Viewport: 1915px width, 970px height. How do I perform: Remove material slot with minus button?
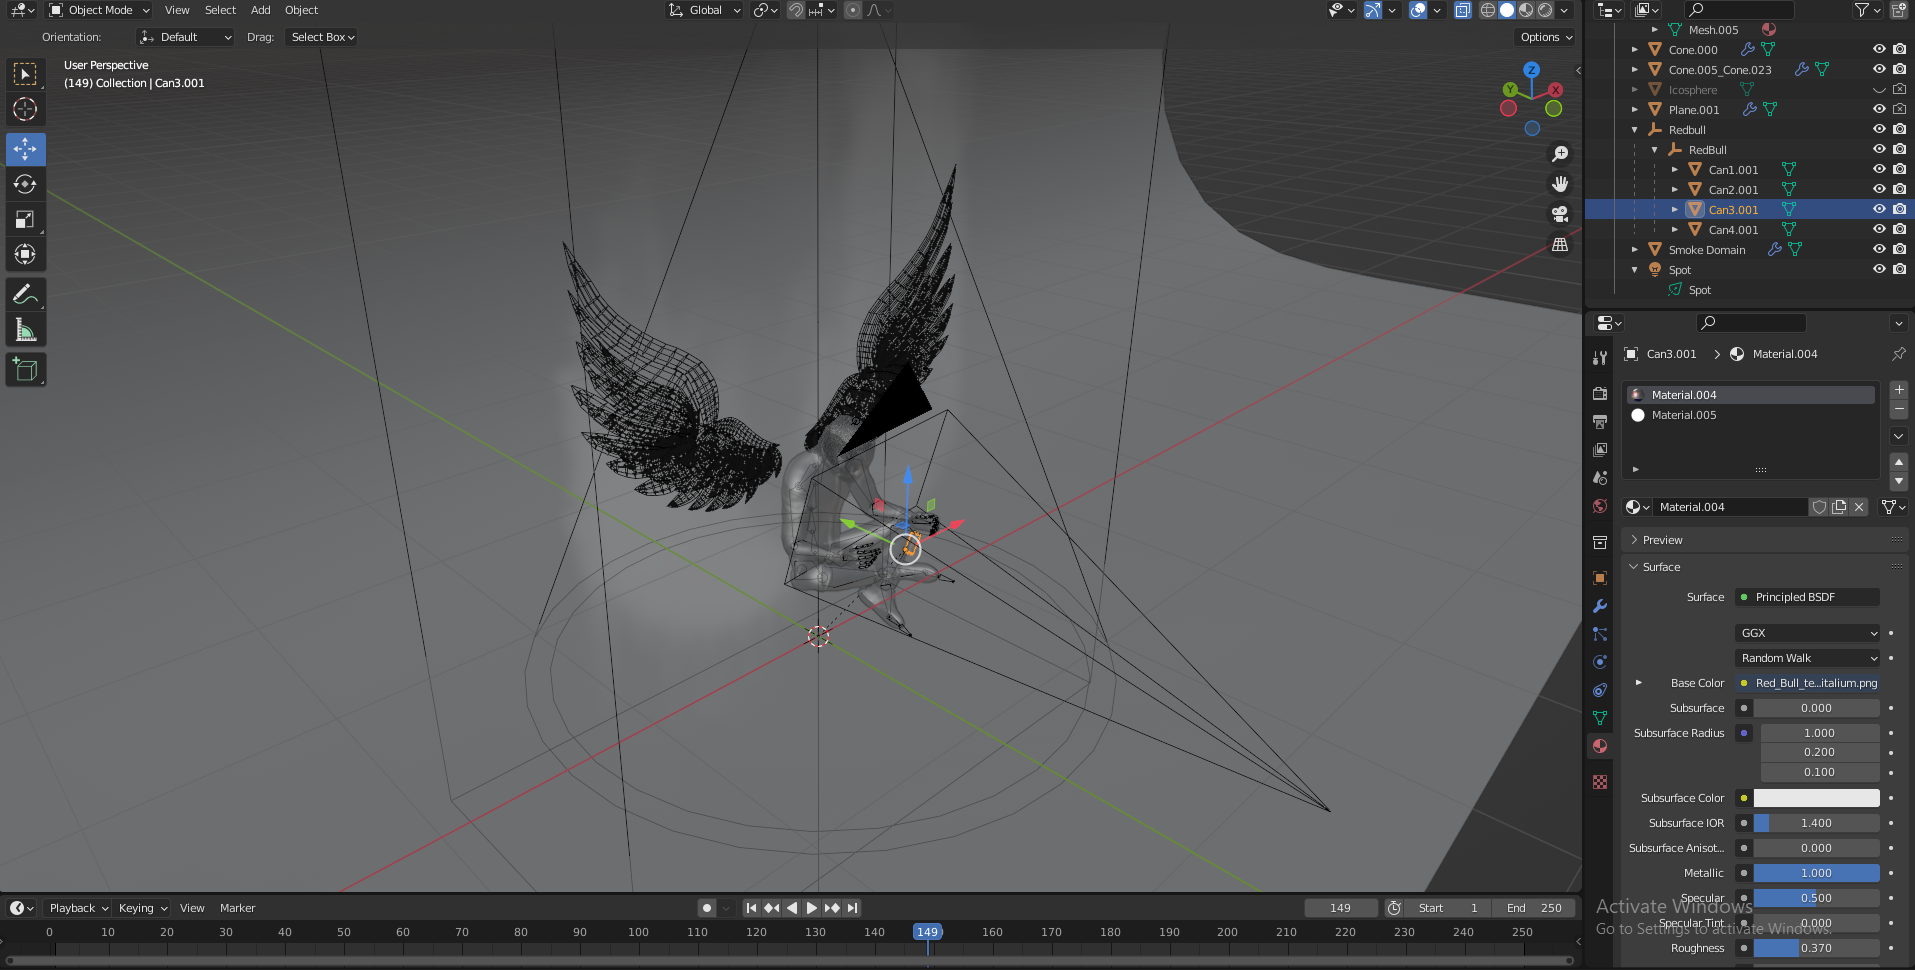(x=1899, y=410)
